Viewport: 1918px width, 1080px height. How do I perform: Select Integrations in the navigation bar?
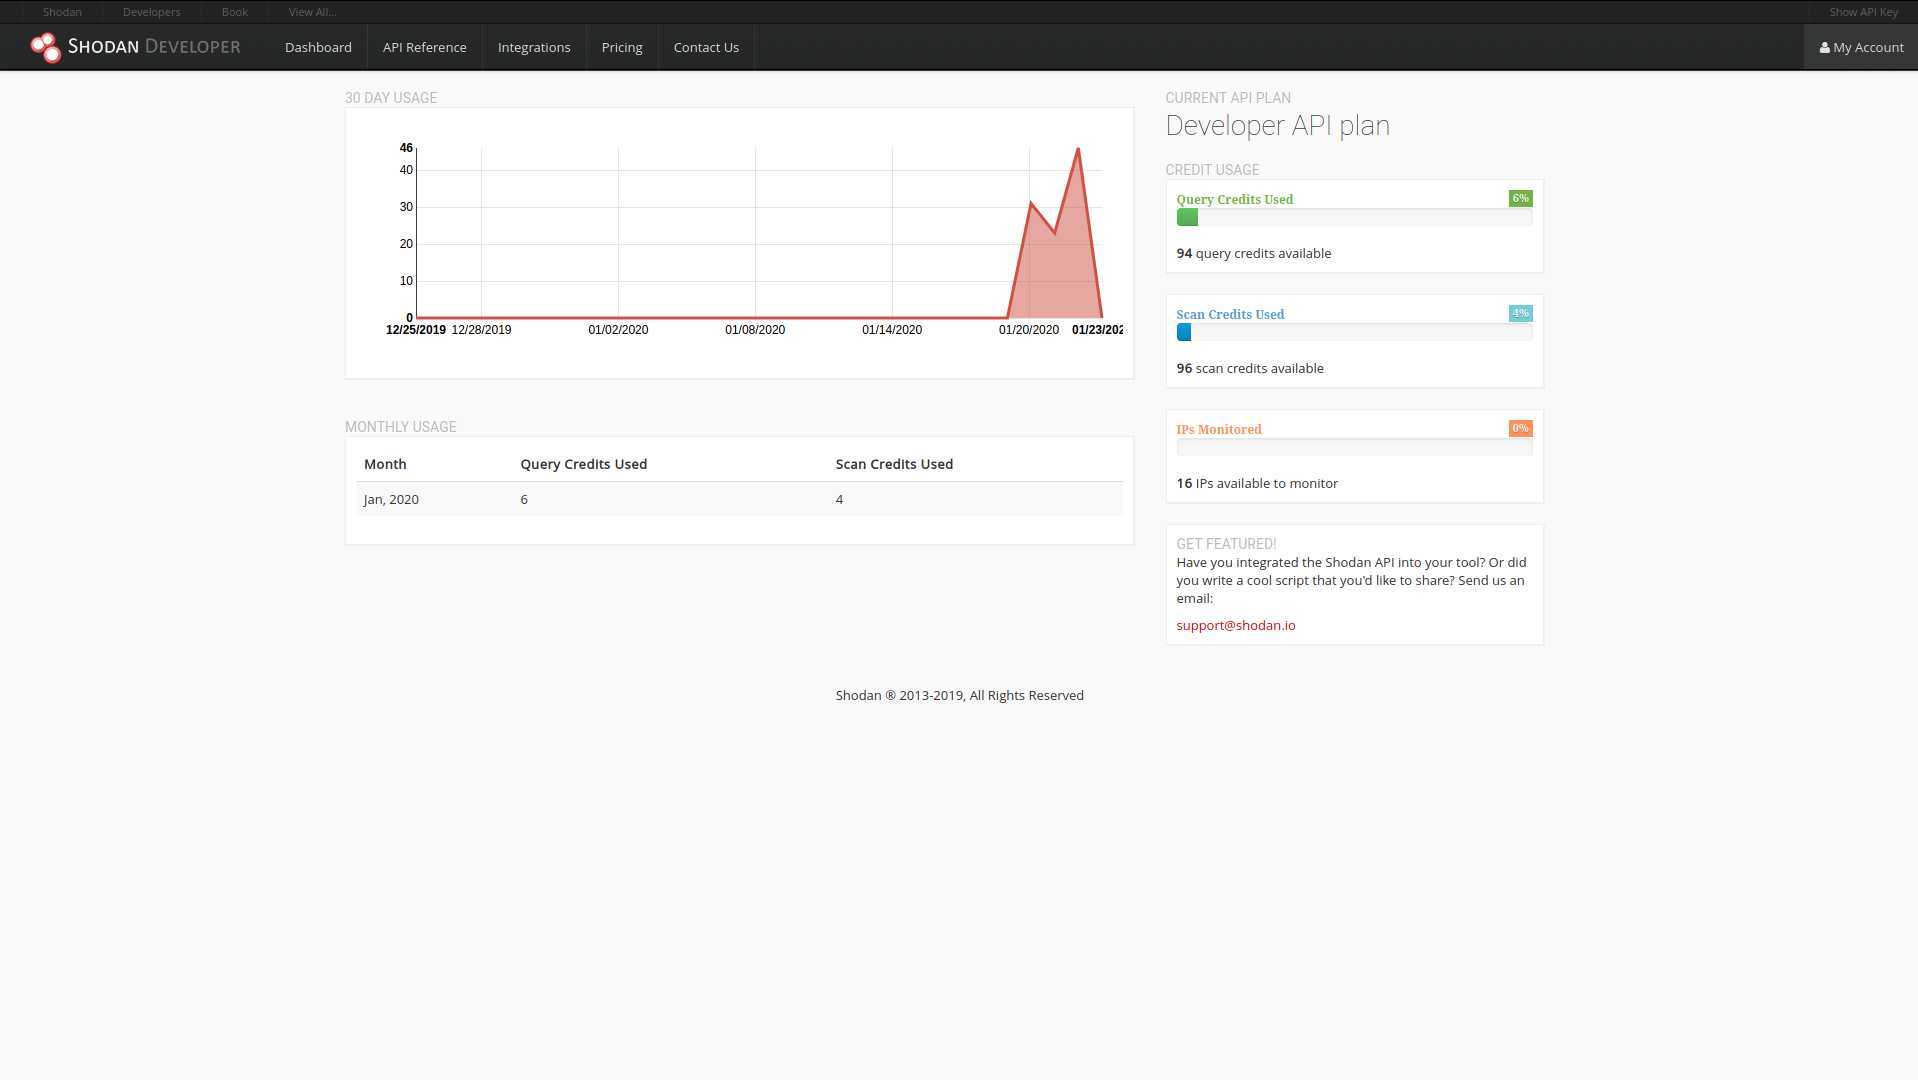tap(534, 47)
